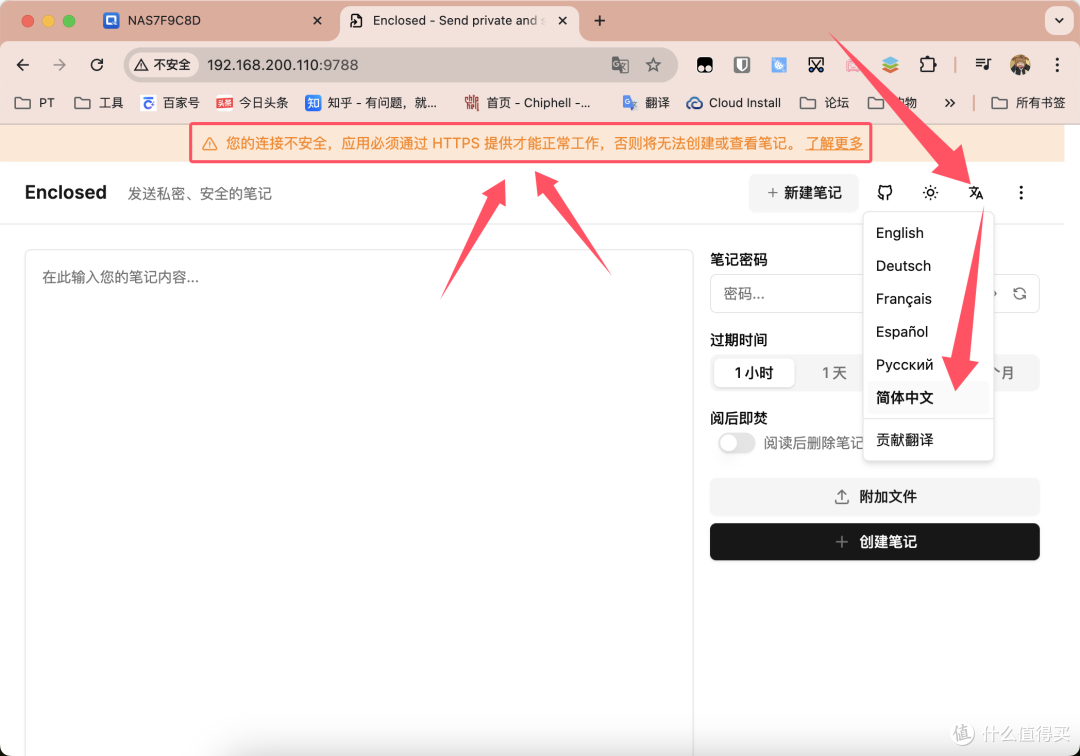Select 简体中文 in the language menu
The height and width of the screenshot is (756, 1080).
(x=904, y=397)
